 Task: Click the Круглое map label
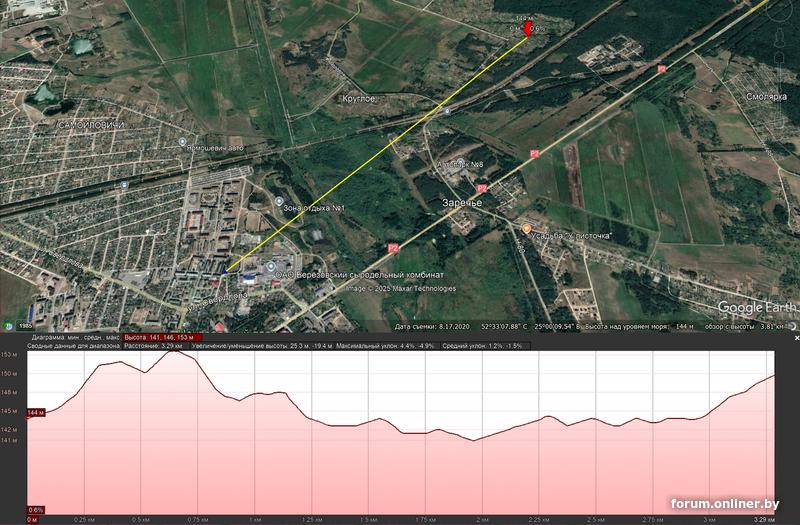tap(359, 99)
